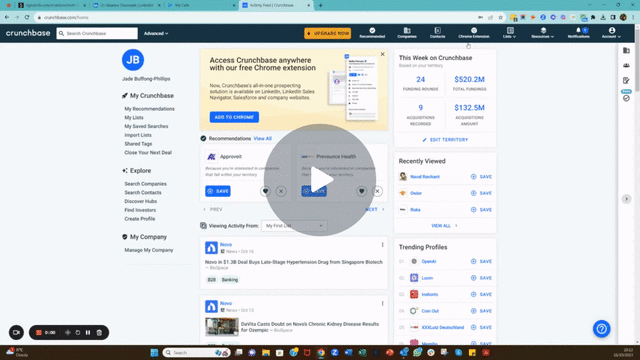Open the Recommended icon in top navigation

click(372, 33)
